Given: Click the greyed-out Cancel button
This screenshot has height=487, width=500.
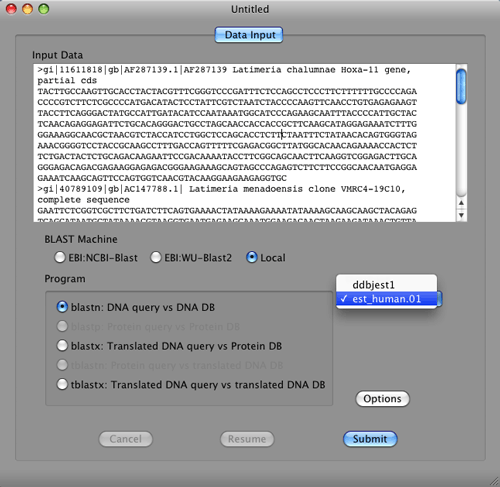Looking at the screenshot, I should [x=126, y=439].
